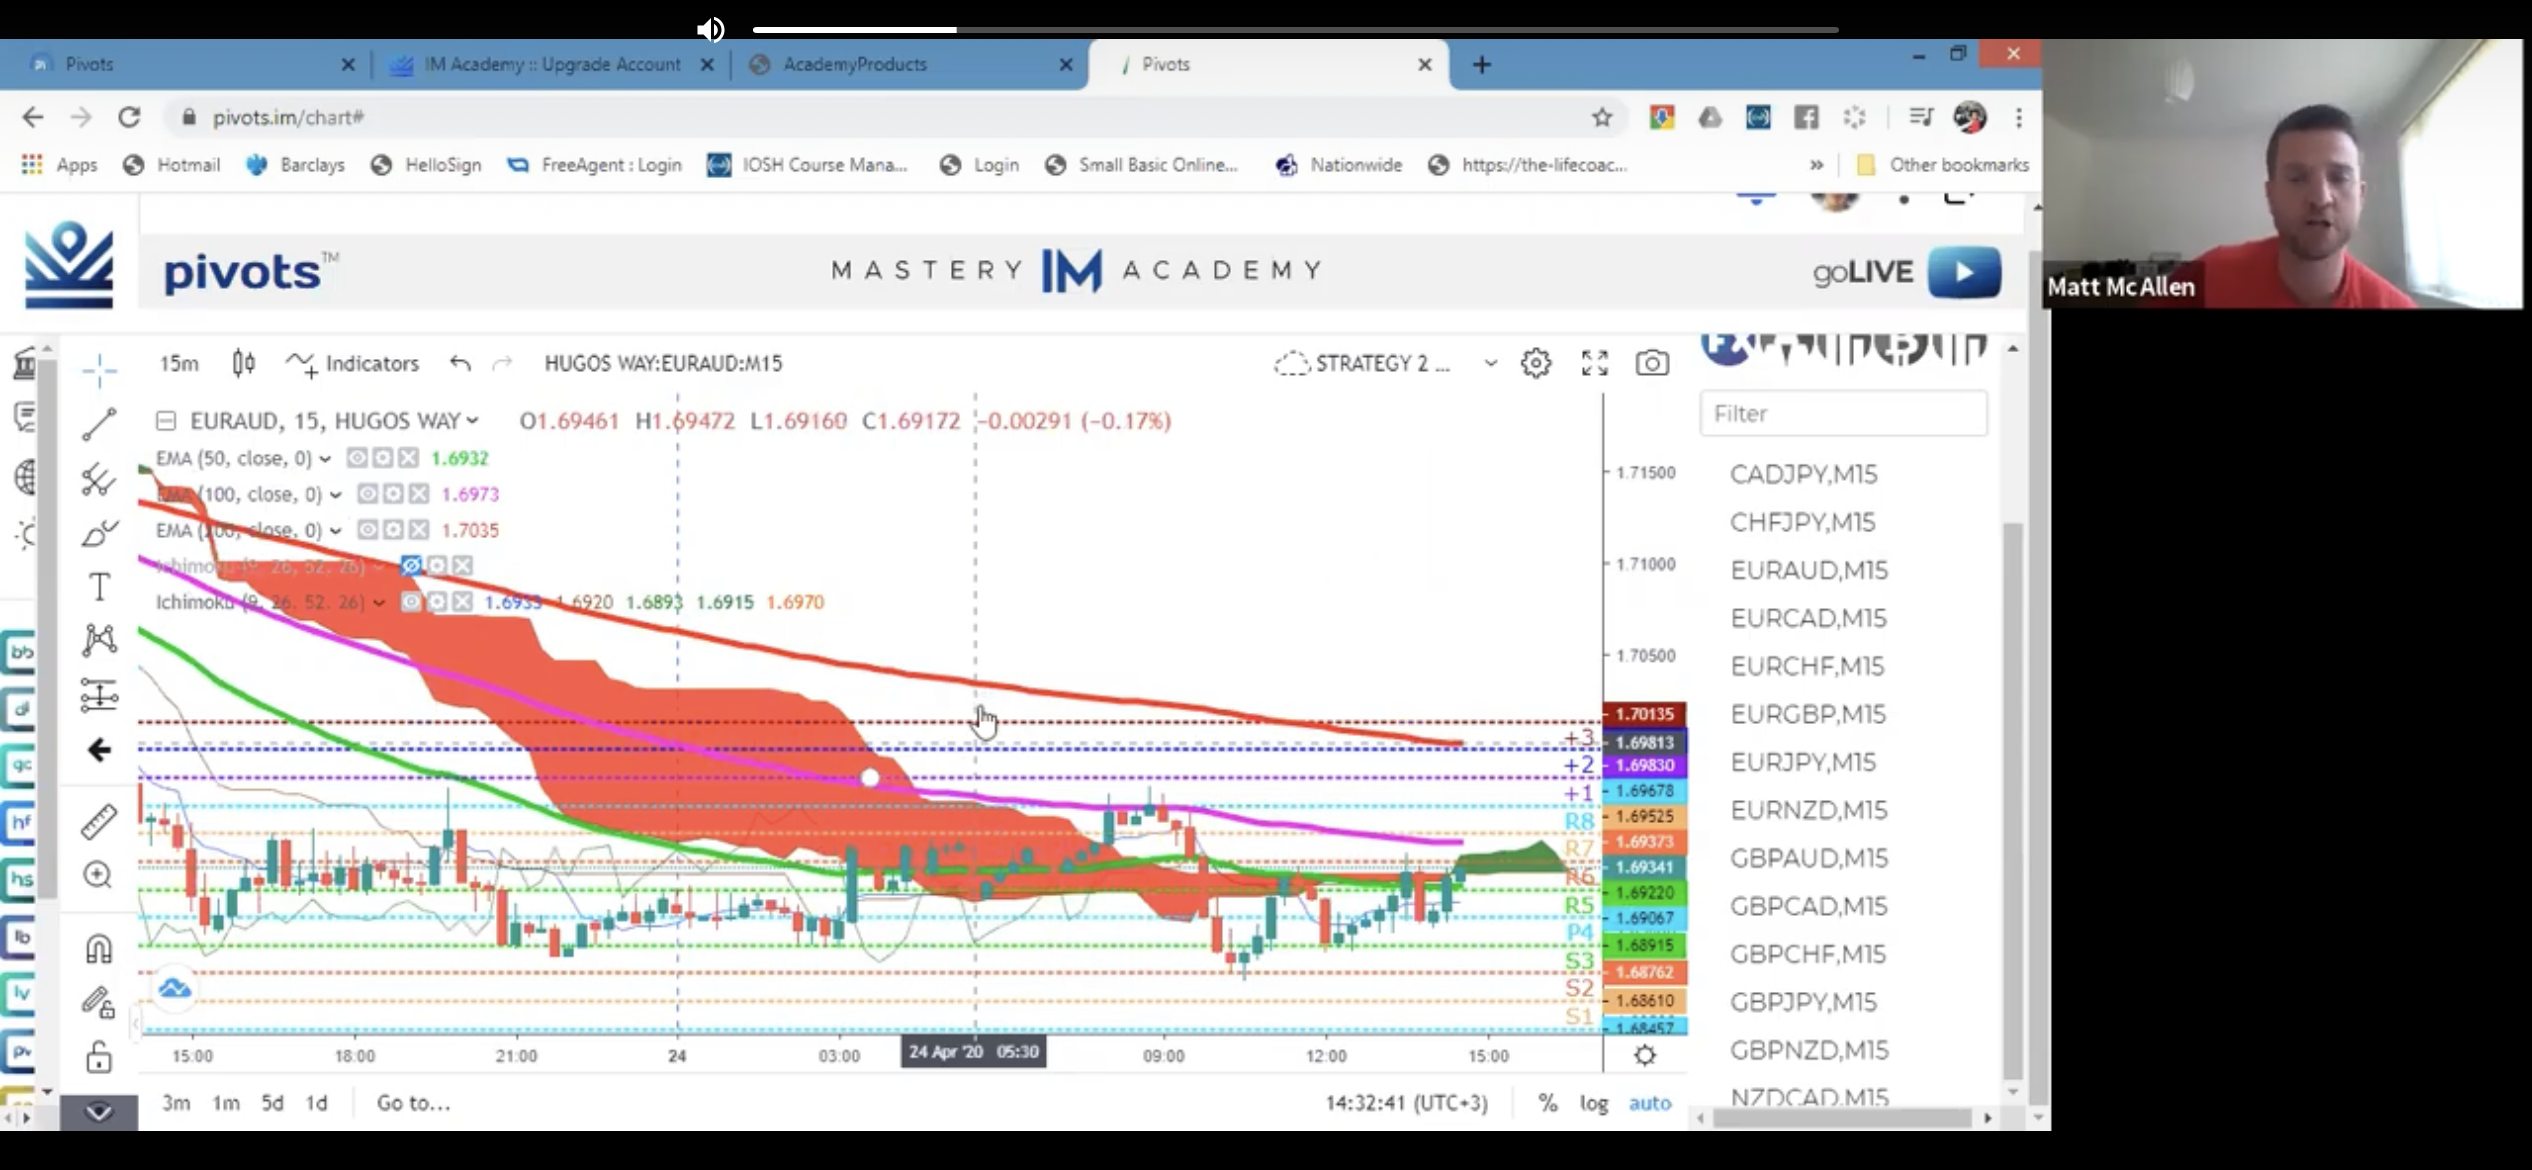Expand the STRATEGY 2 dropdown

pos(1490,363)
